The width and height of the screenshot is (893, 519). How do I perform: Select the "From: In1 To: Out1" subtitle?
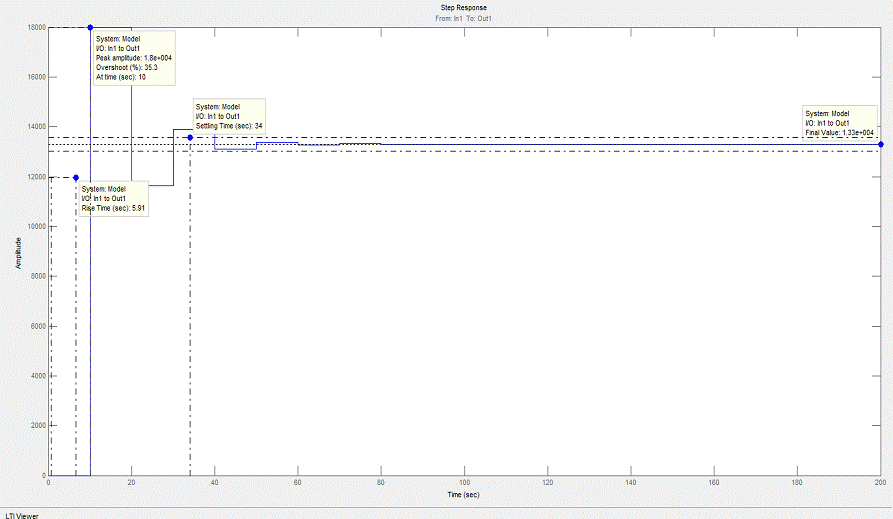463,18
